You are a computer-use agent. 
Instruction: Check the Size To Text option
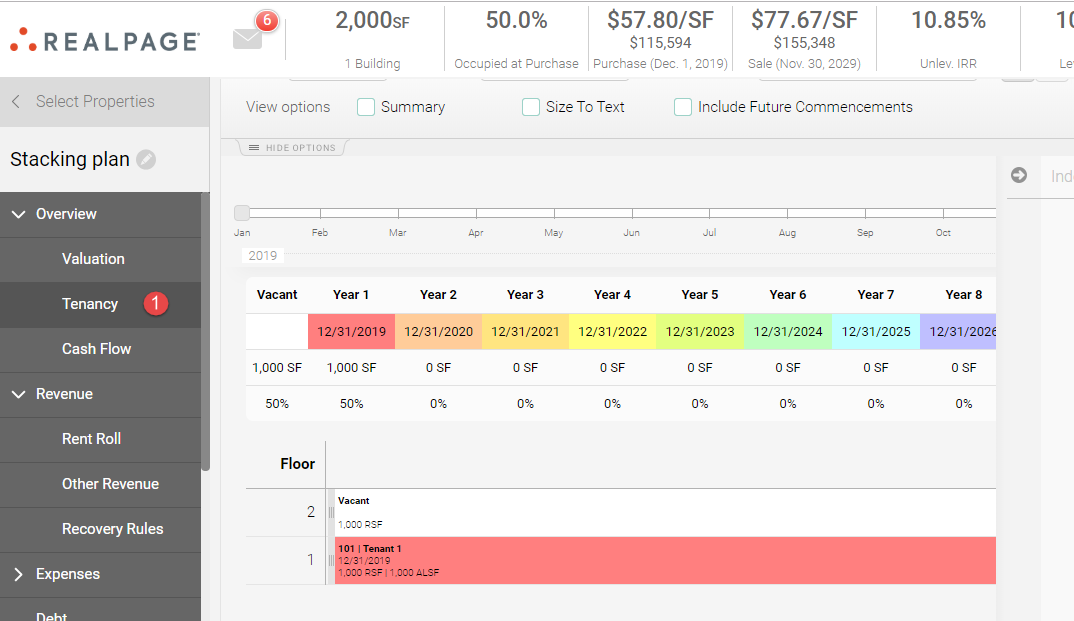tap(530, 106)
